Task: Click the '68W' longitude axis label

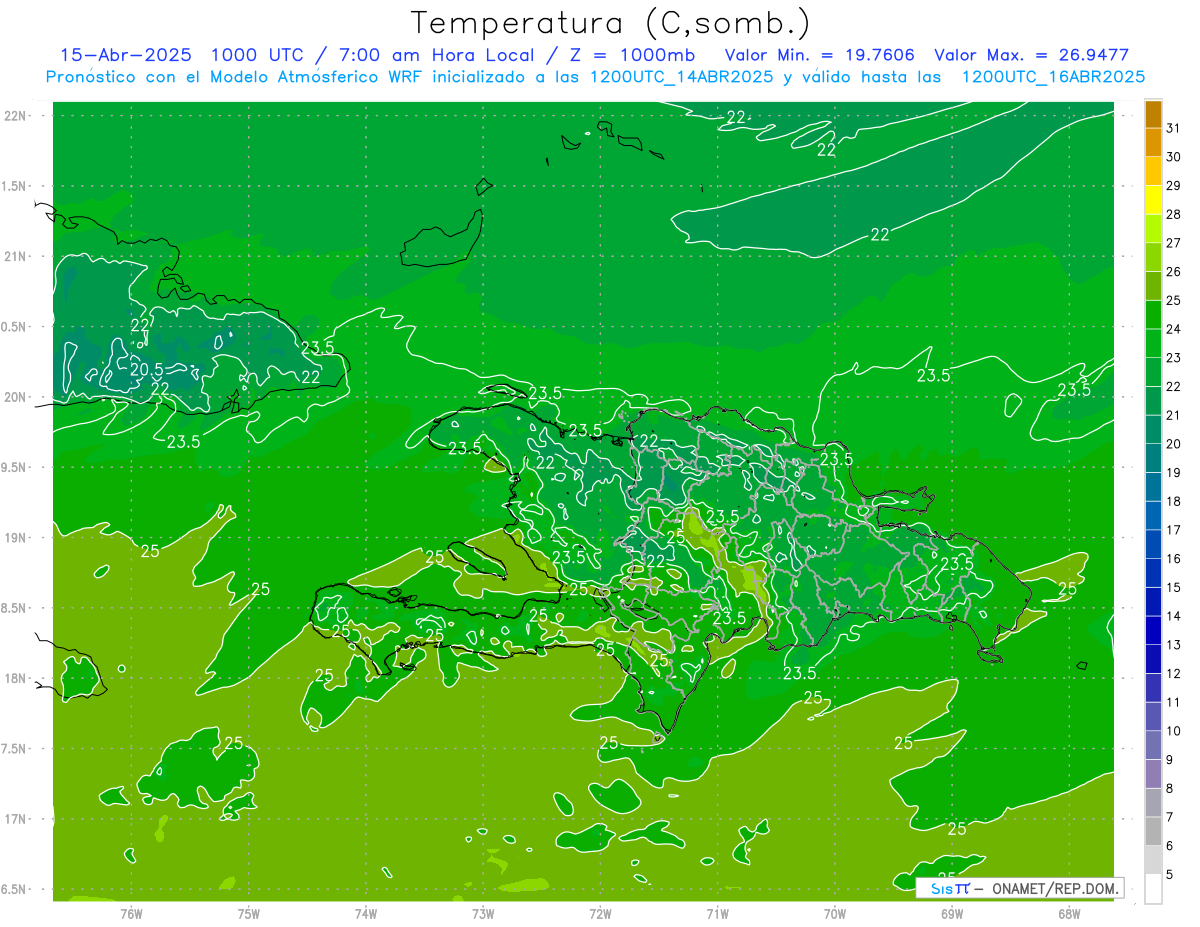Action: [1069, 914]
